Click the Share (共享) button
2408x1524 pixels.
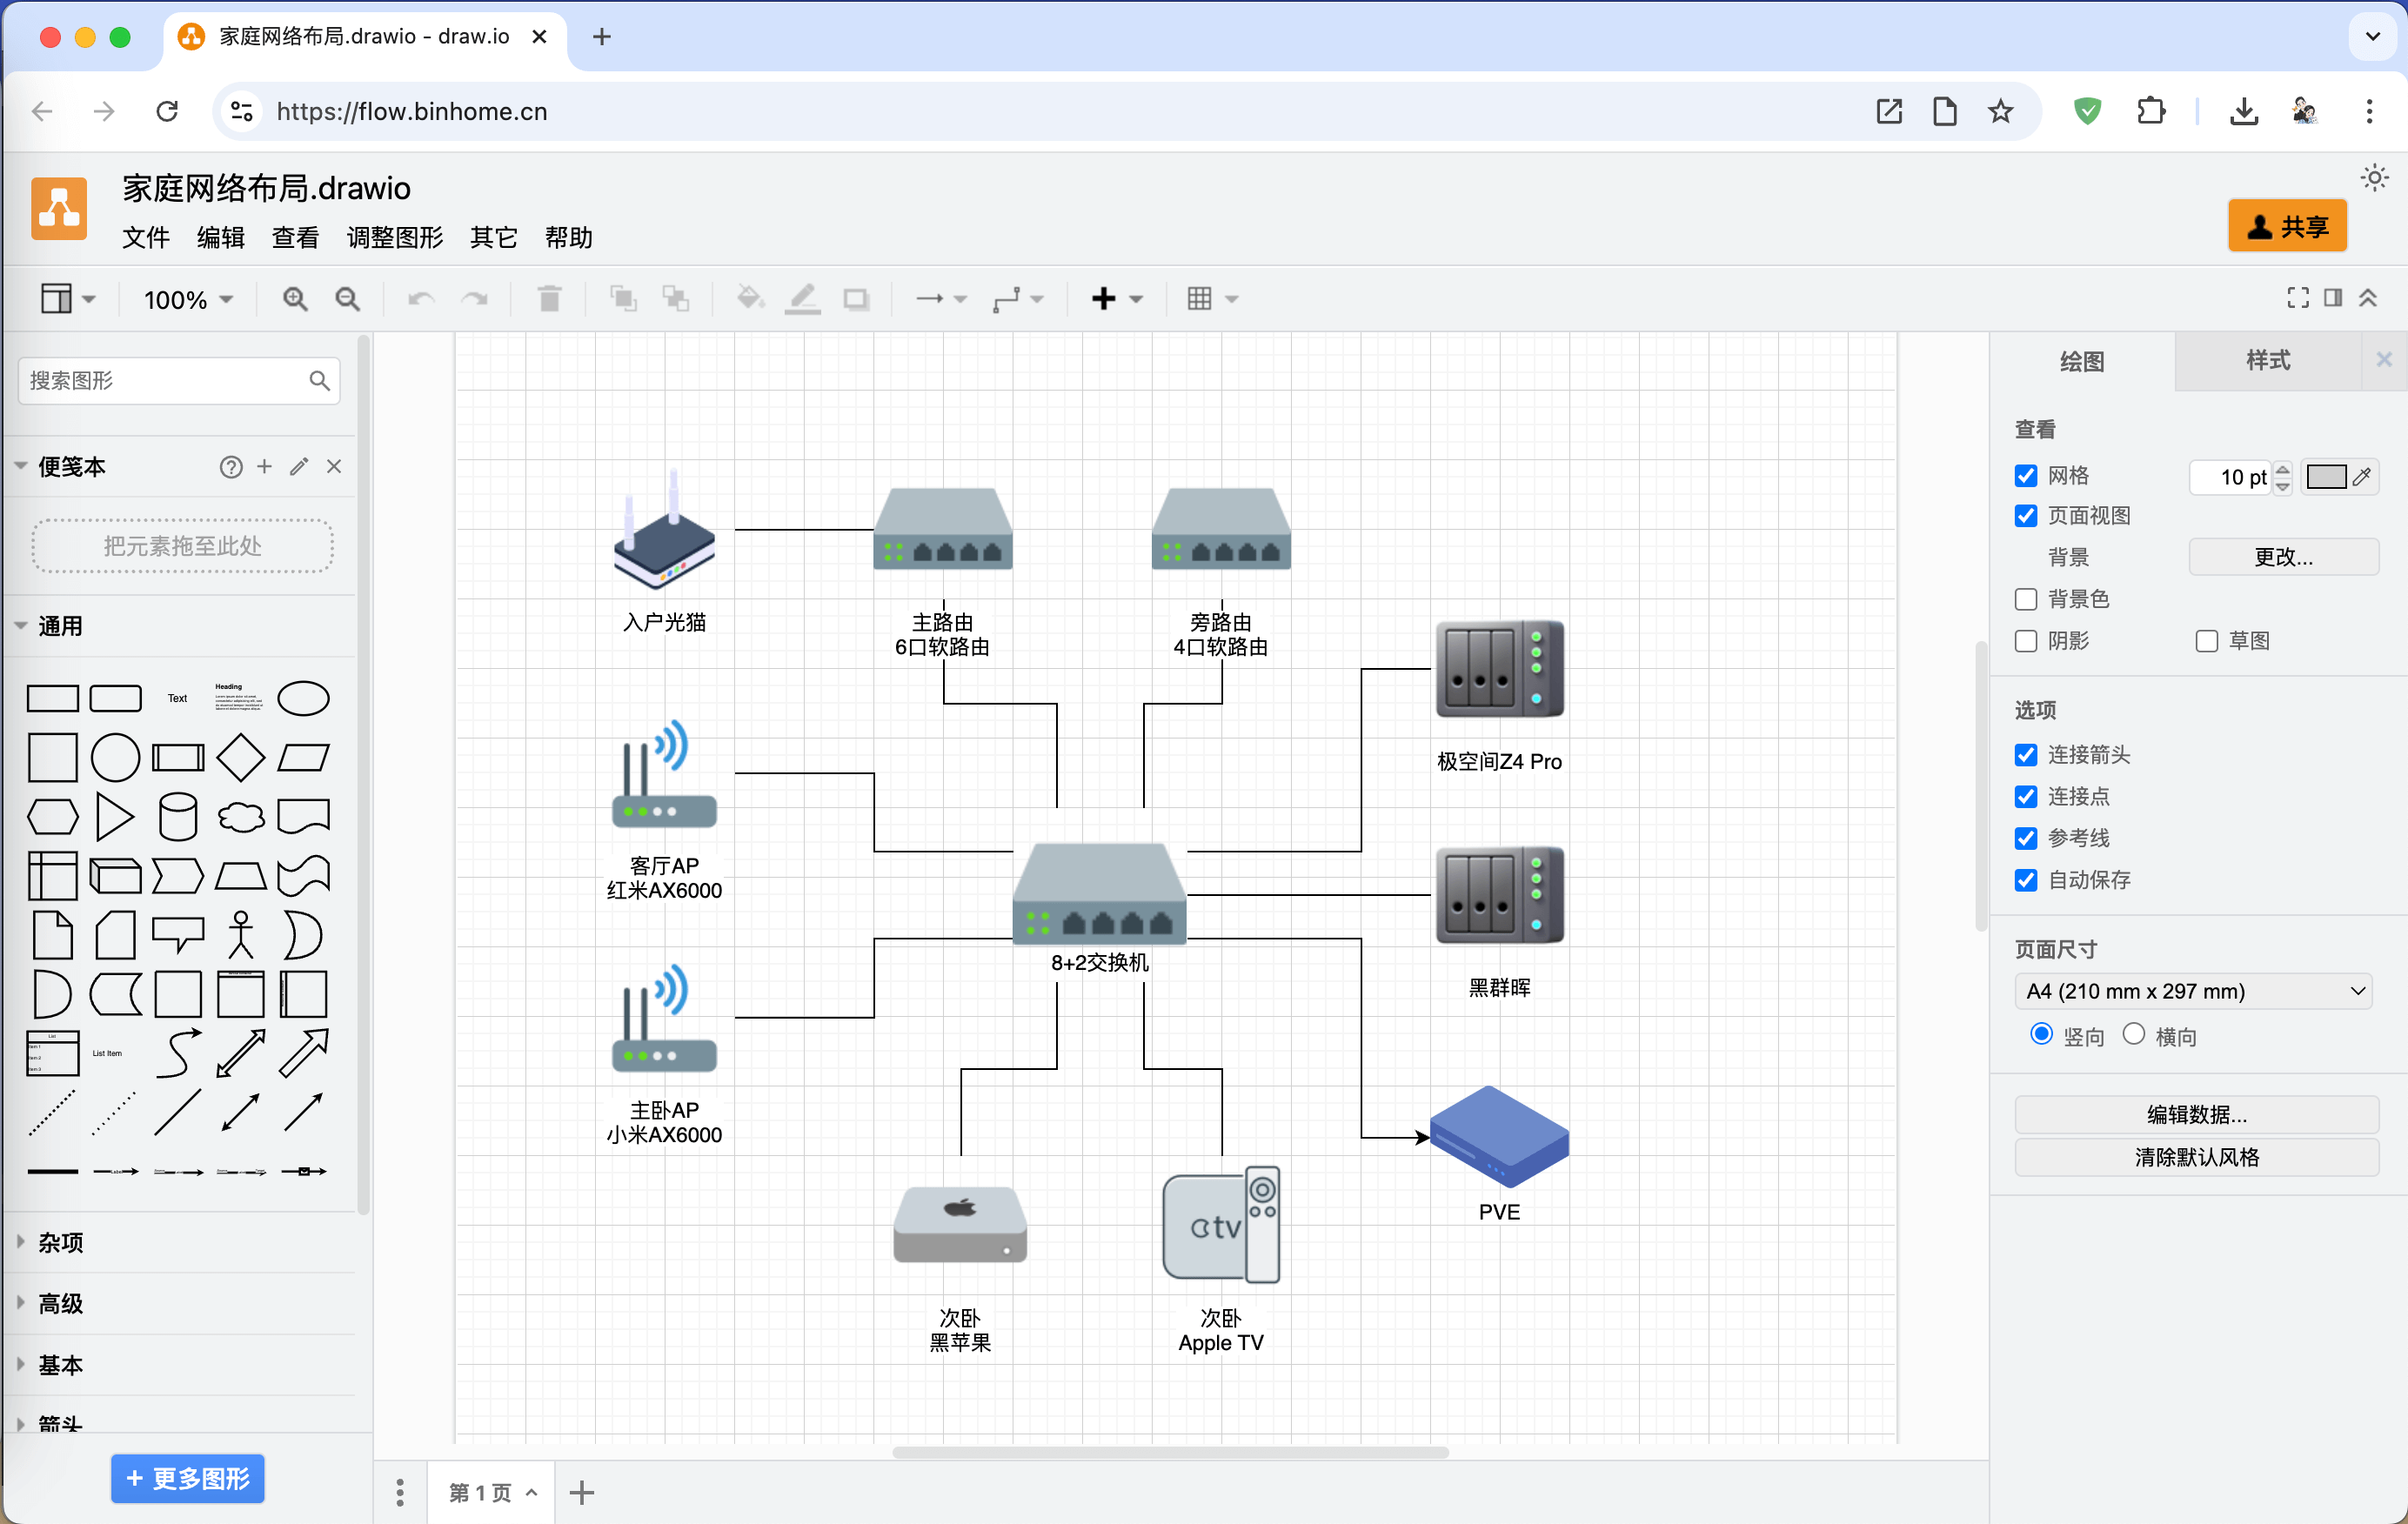(2288, 227)
